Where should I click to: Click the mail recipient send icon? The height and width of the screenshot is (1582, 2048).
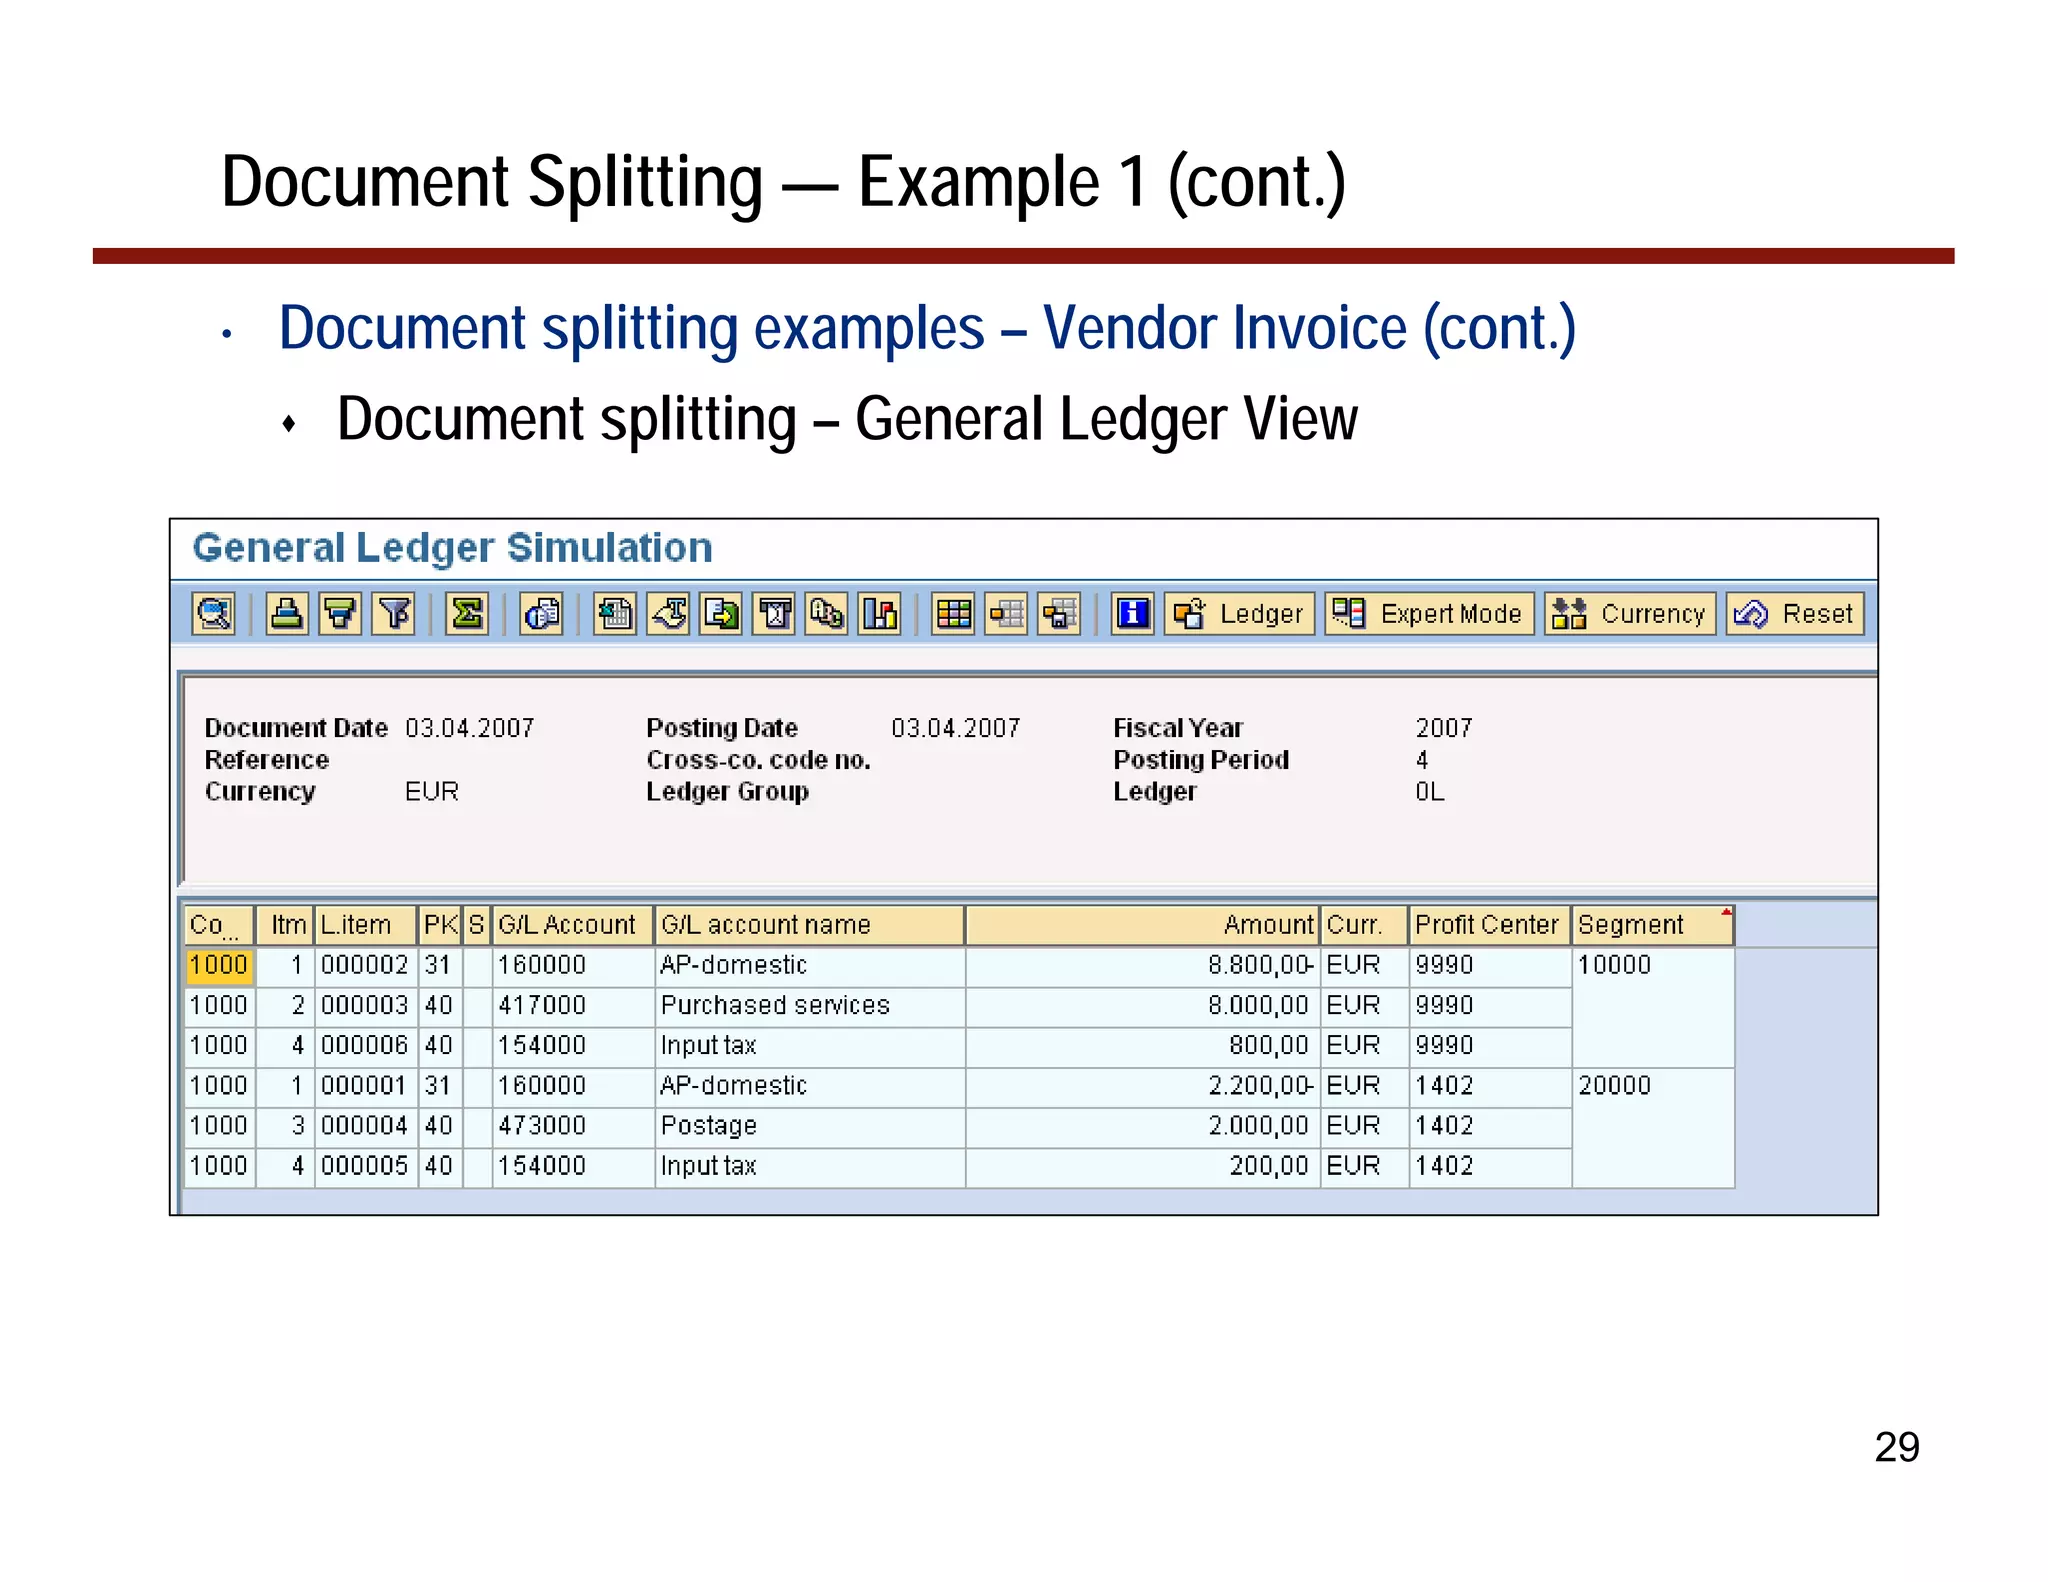click(774, 613)
